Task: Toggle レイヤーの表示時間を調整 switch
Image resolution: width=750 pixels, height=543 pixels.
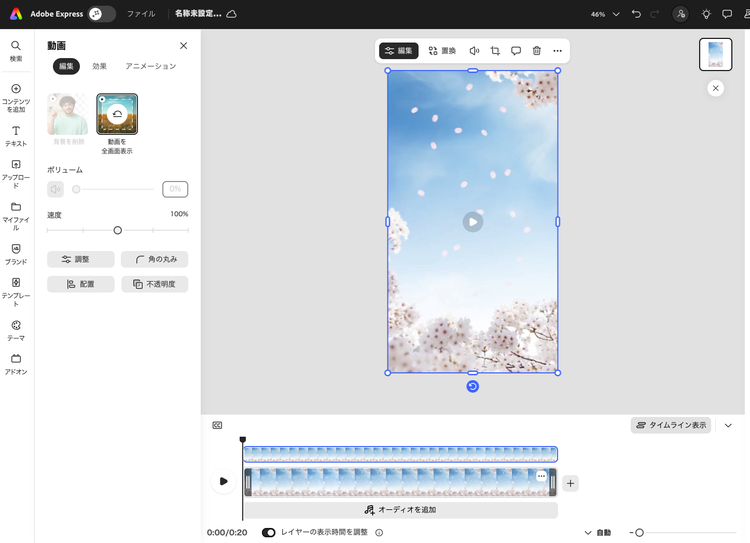Action: tap(269, 533)
